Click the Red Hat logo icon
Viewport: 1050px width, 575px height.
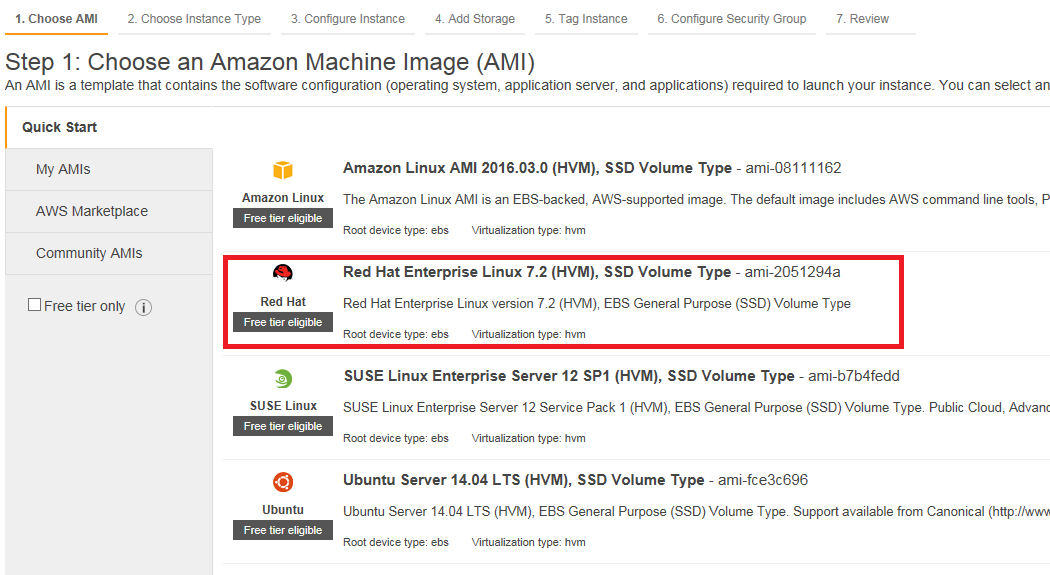283,273
